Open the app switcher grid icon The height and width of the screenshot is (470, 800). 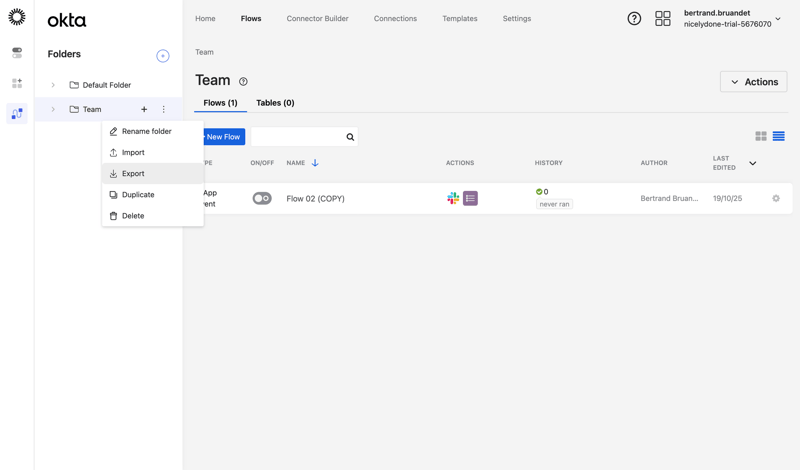(x=663, y=19)
